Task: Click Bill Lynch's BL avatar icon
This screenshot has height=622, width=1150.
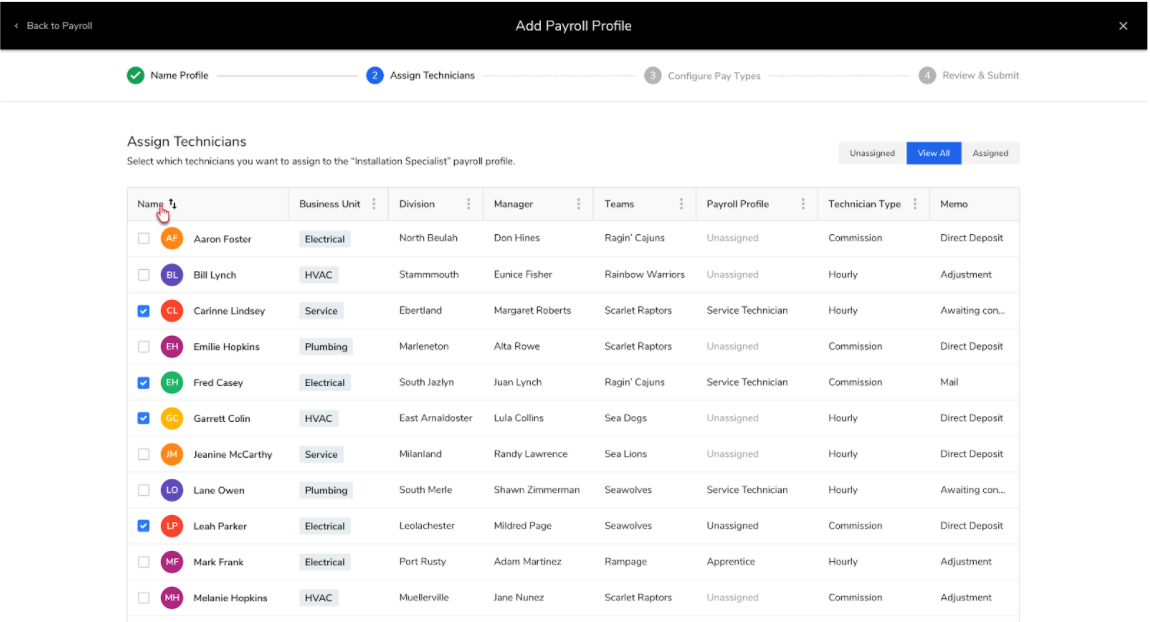Action: click(172, 275)
